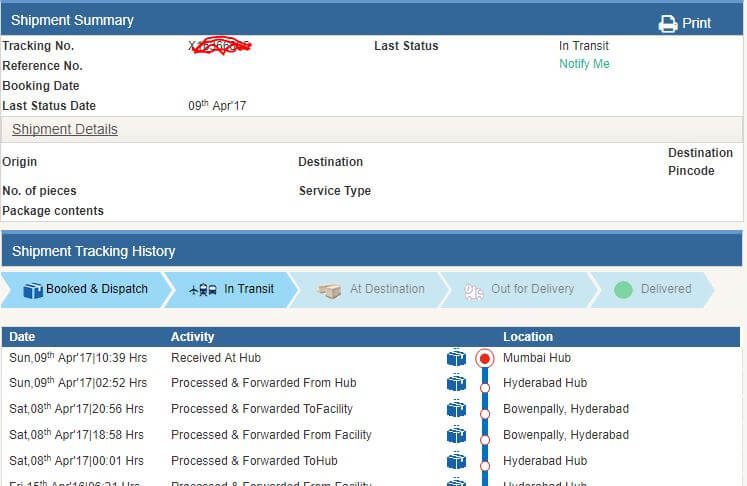This screenshot has width=747, height=486.
Task: Click Notify Me link
Action: coord(584,64)
